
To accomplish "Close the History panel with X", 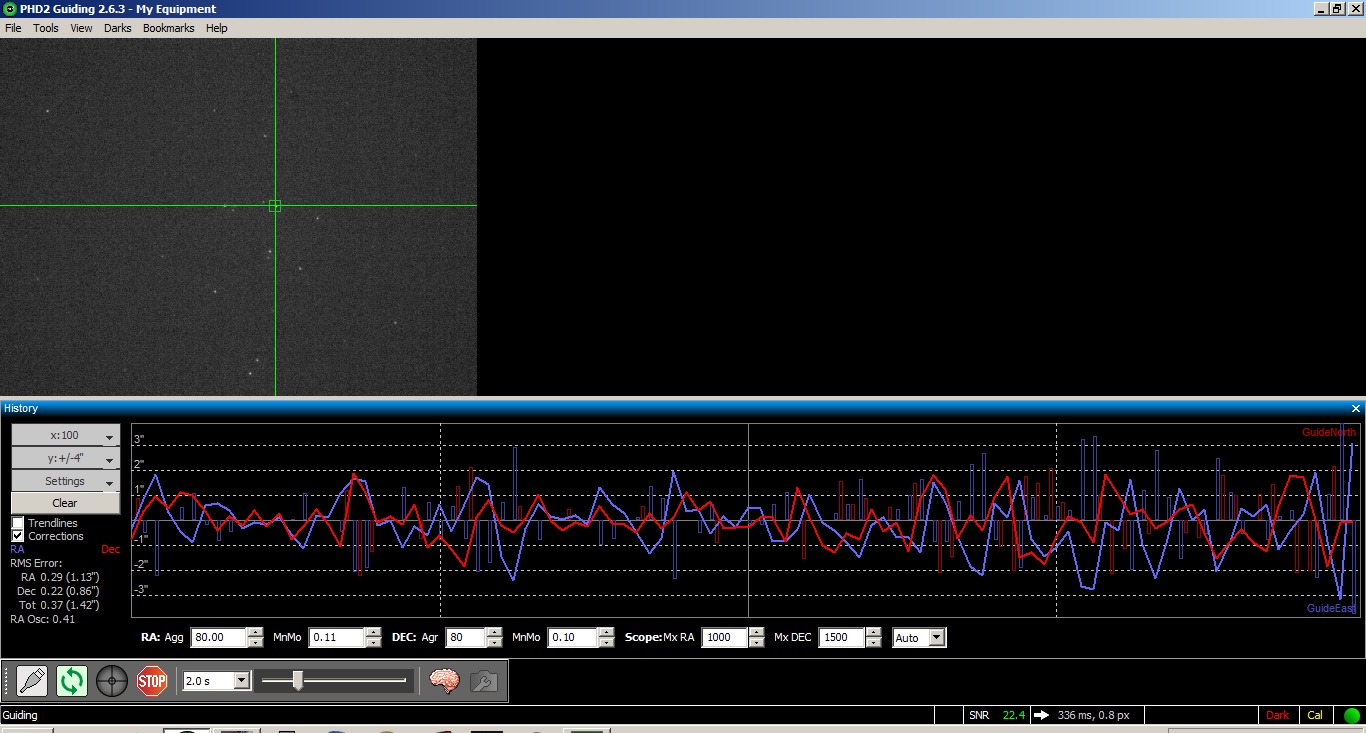I will [1356, 408].
